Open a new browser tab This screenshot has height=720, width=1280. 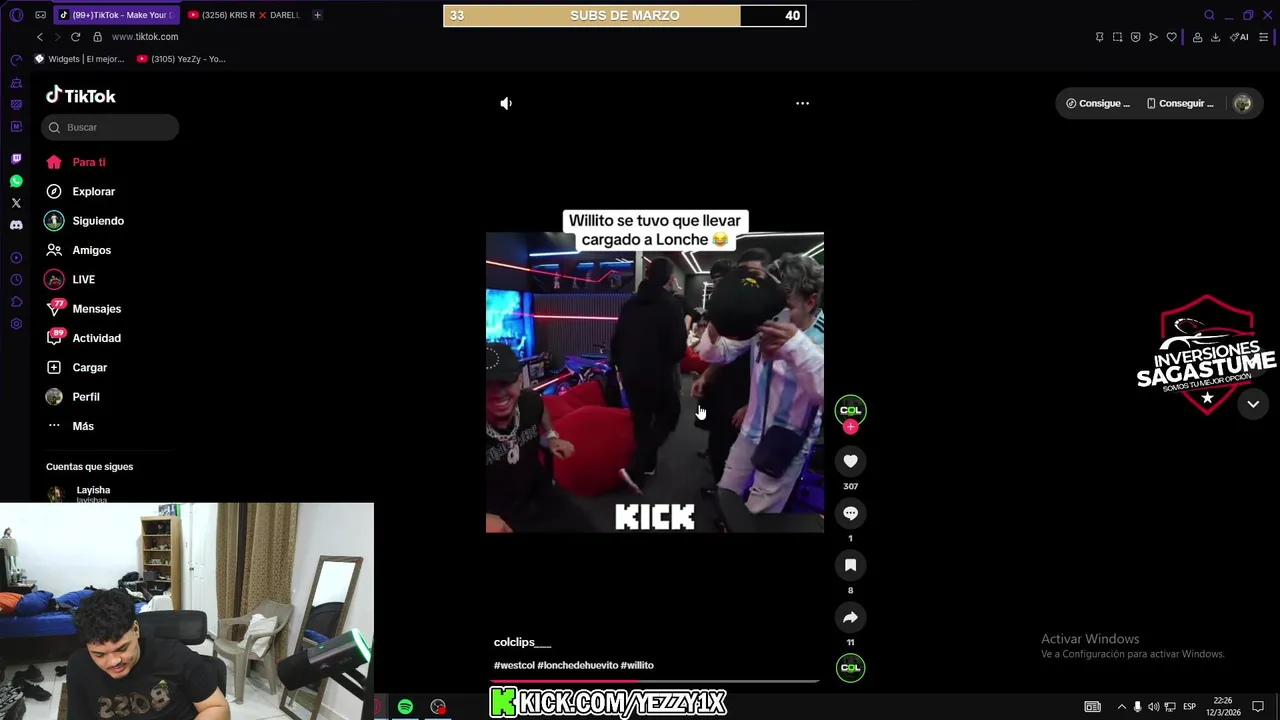pos(317,15)
